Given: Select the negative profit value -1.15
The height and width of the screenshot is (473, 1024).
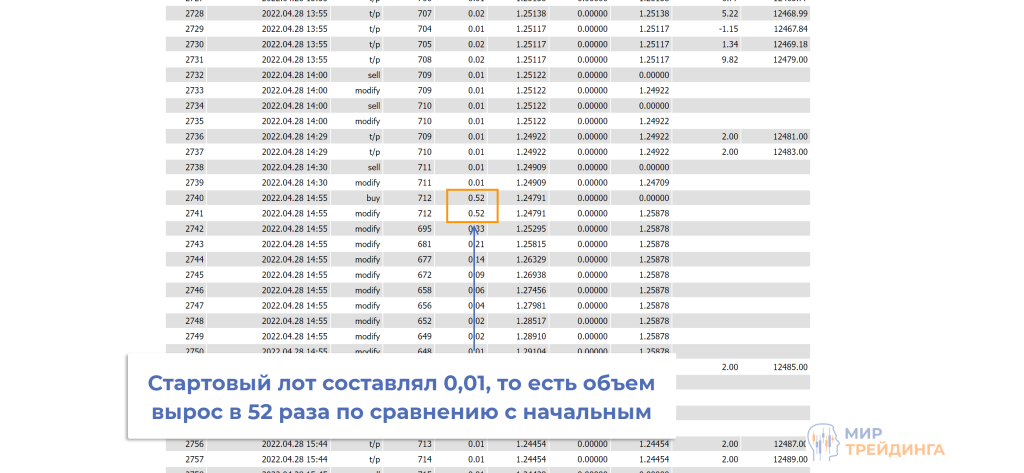Looking at the screenshot, I should [728, 29].
